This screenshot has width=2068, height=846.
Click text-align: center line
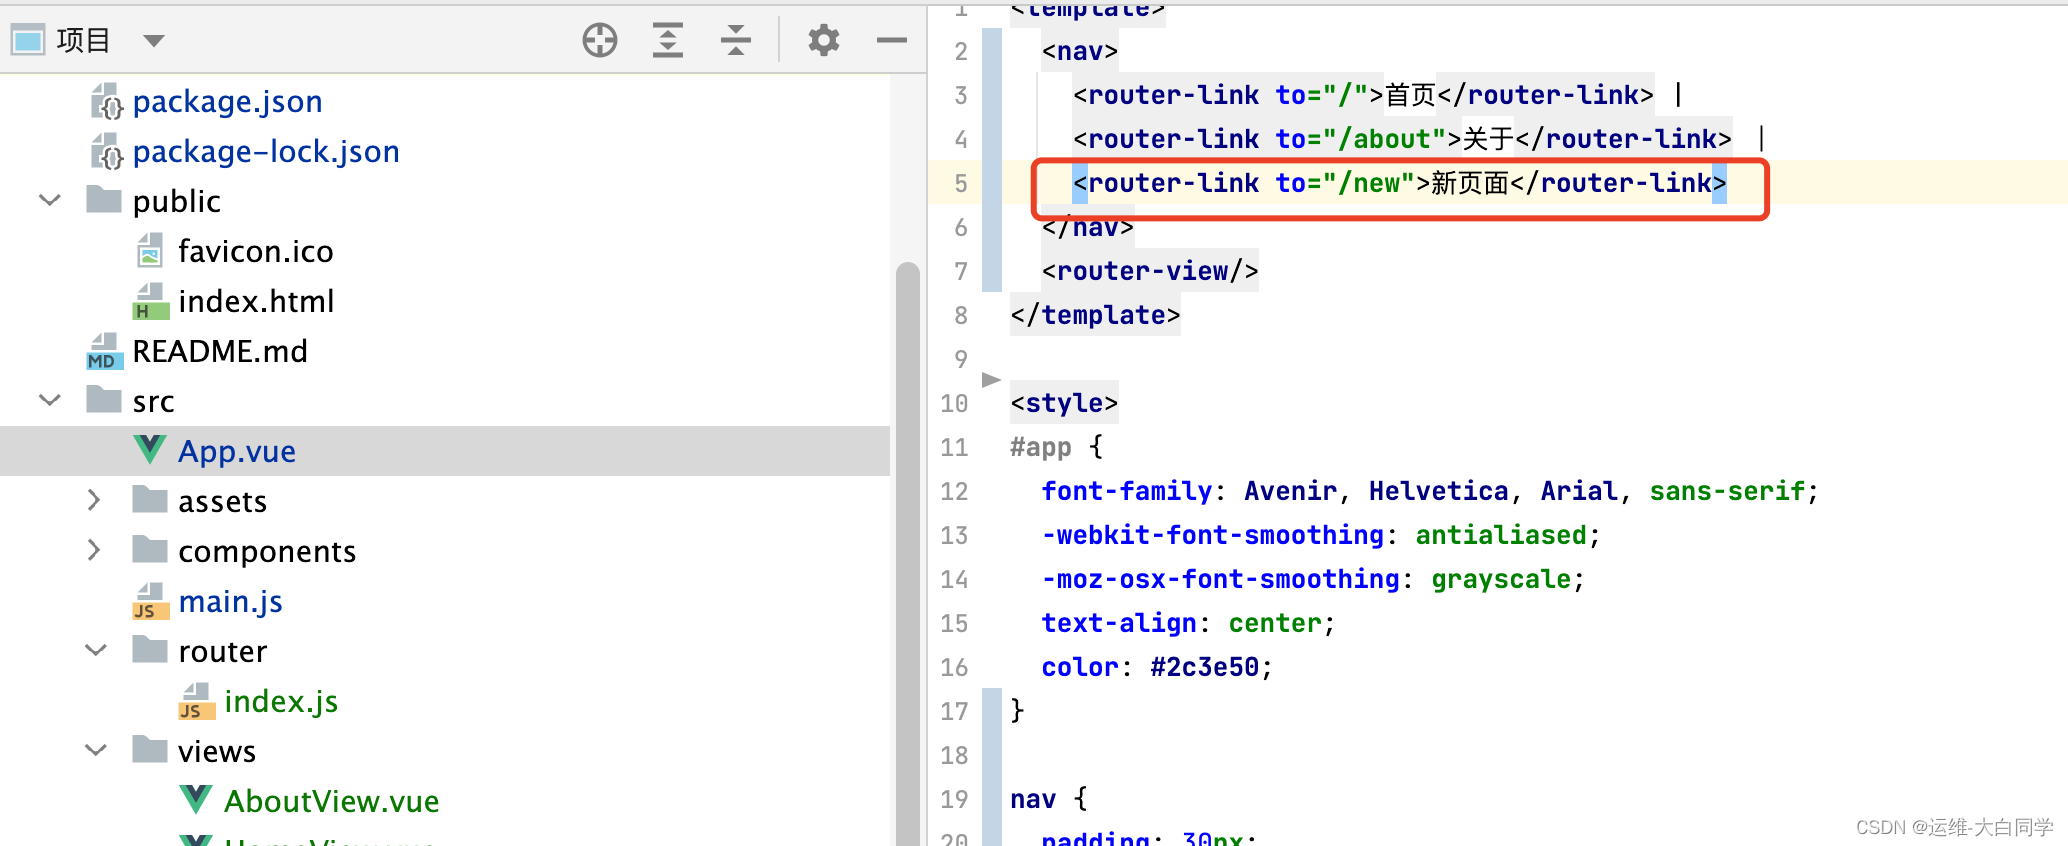pyautogui.click(x=1188, y=623)
